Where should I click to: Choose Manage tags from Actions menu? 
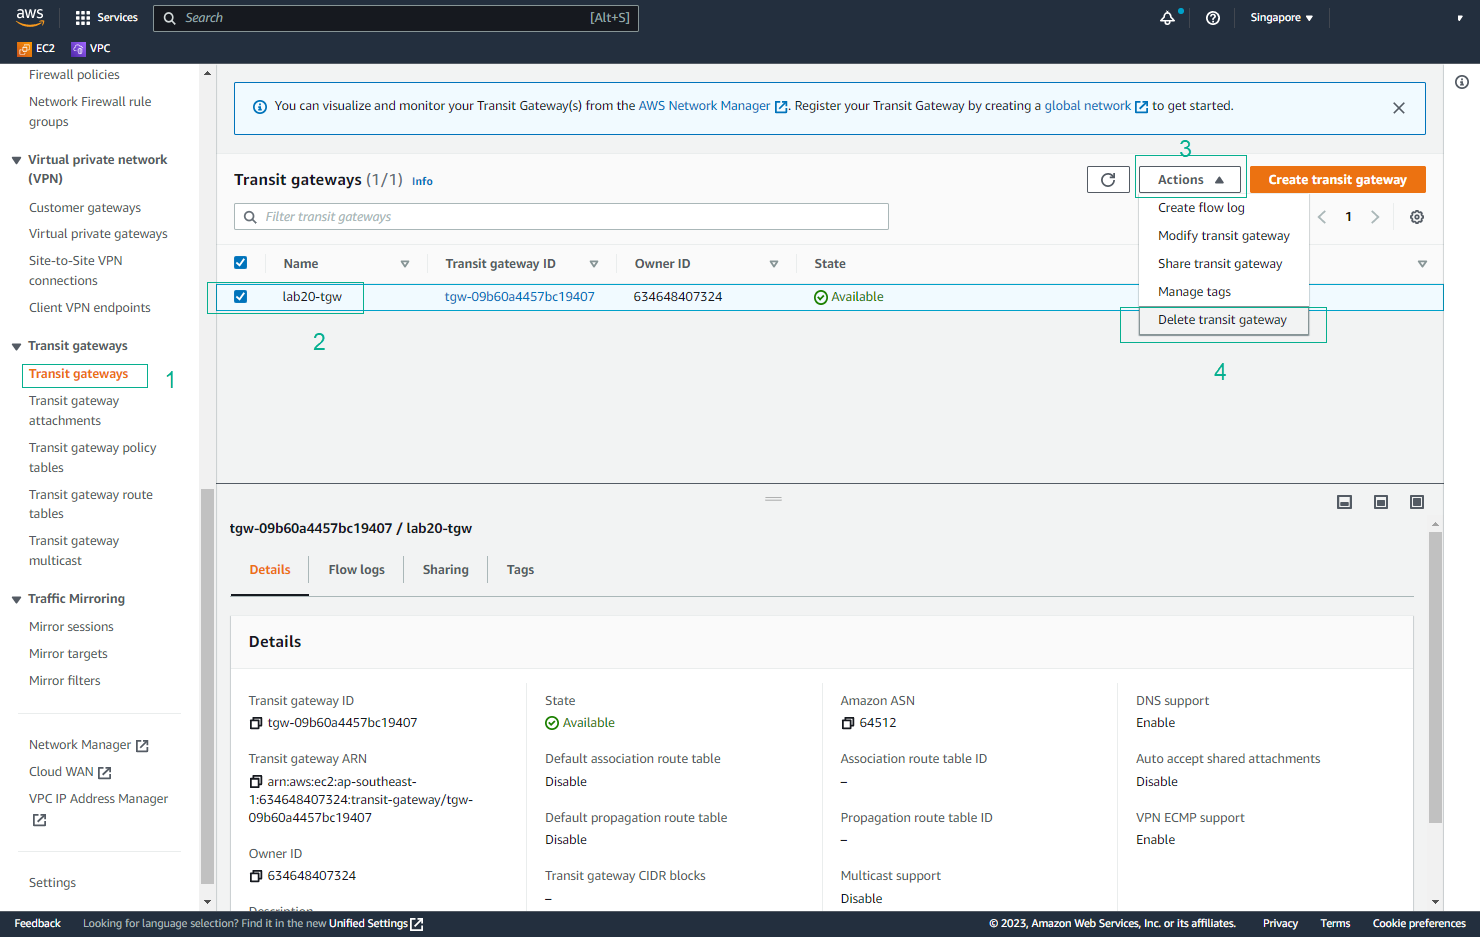pyautogui.click(x=1224, y=292)
